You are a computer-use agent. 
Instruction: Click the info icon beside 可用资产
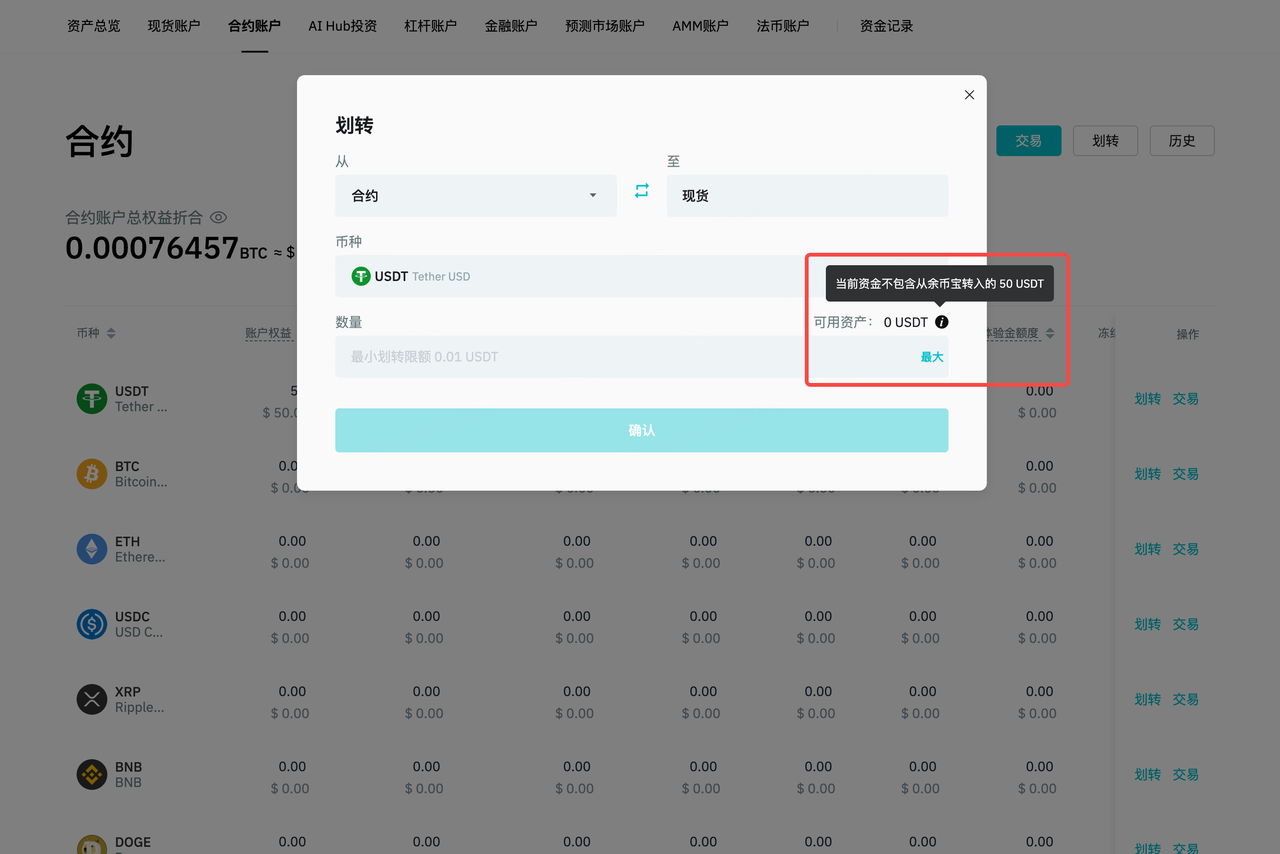pos(941,322)
